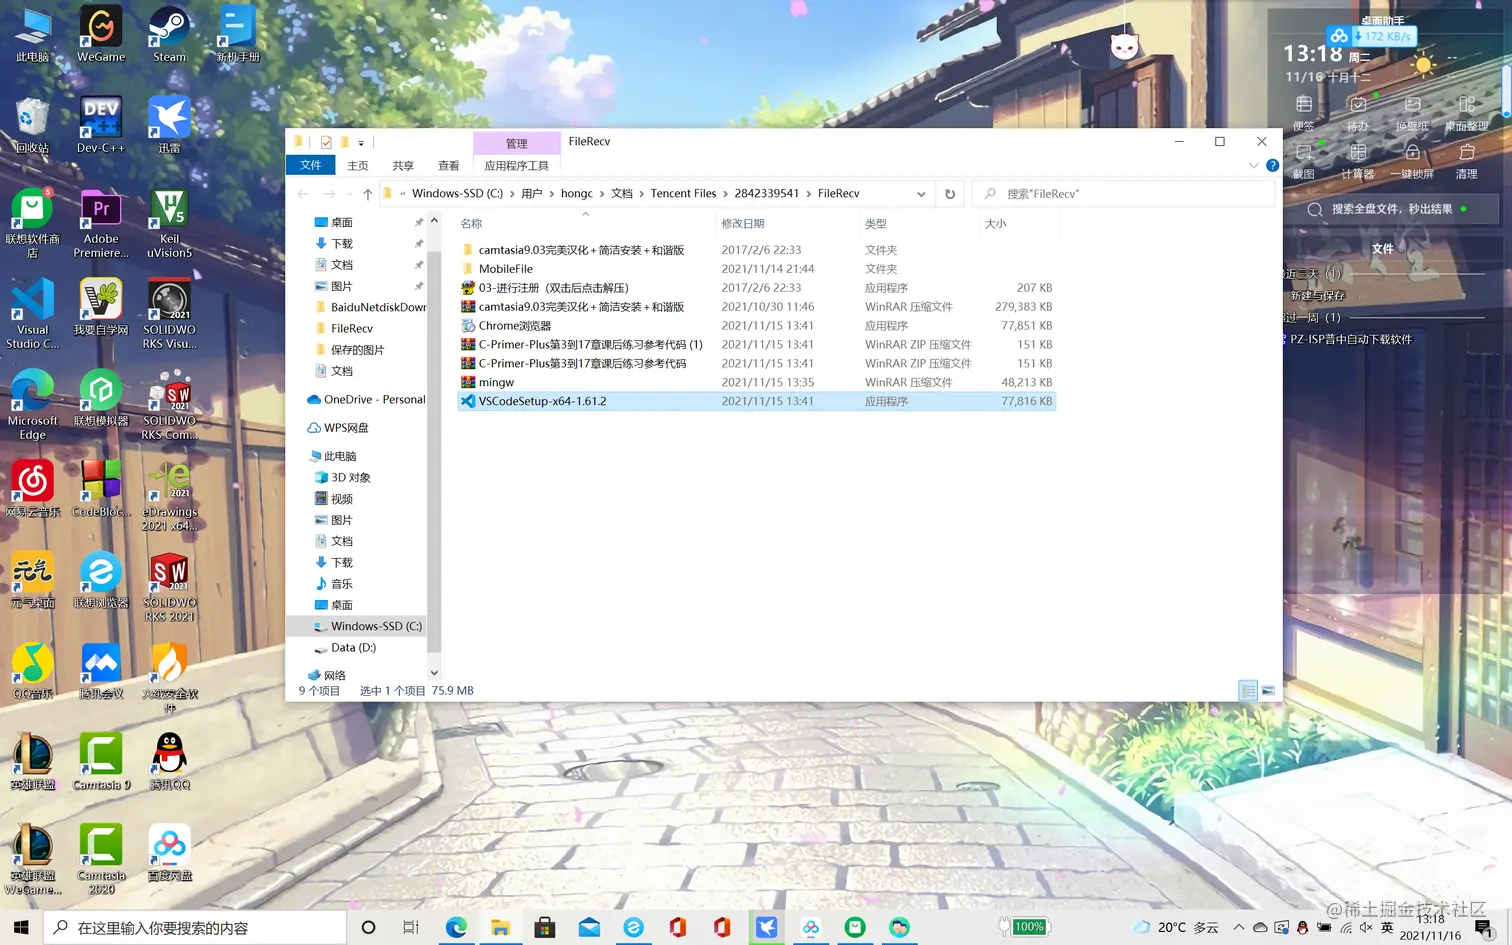Click Windows-SSD (C:) in address breadcrumb
The height and width of the screenshot is (945, 1512).
pyautogui.click(x=458, y=194)
